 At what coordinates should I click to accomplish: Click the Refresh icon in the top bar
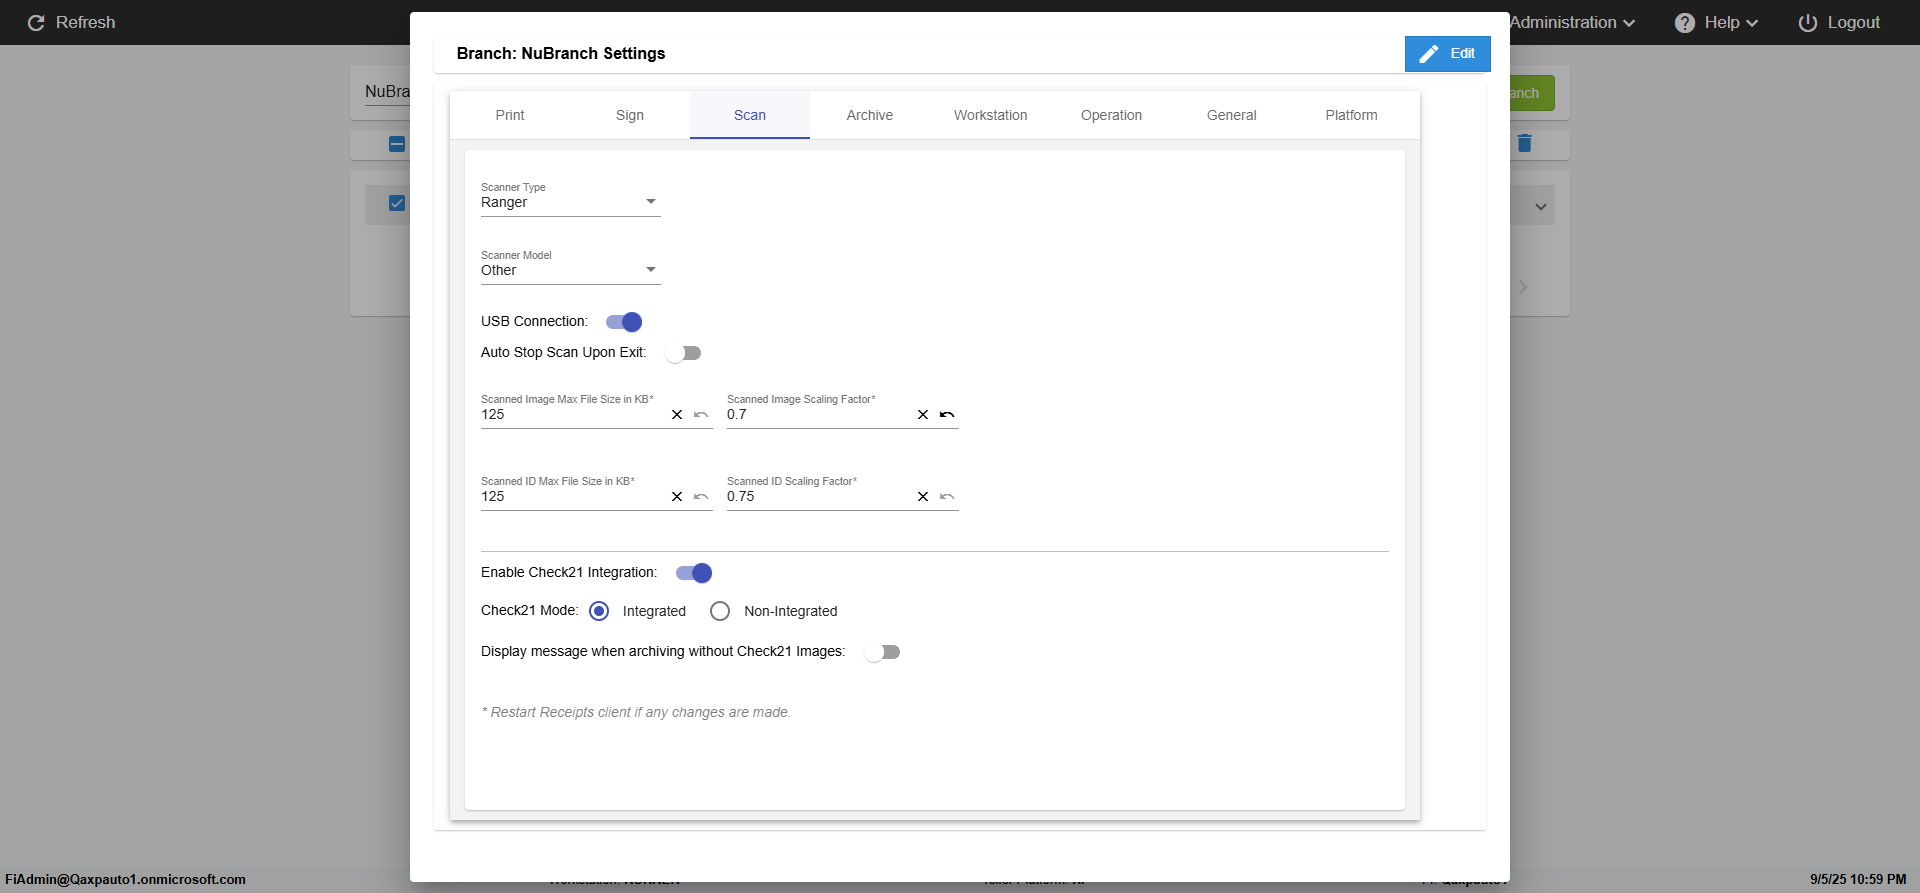point(36,23)
